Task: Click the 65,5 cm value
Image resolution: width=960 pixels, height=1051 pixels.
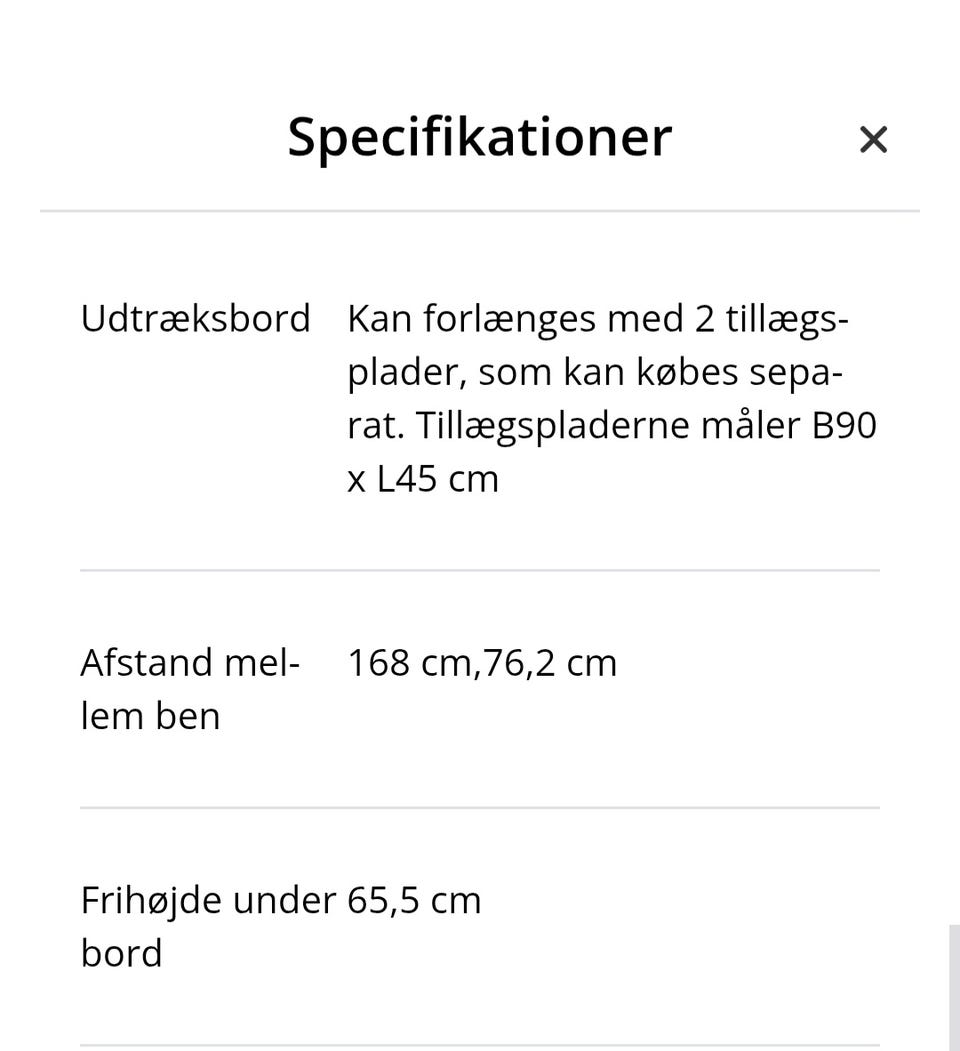Action: (414, 900)
